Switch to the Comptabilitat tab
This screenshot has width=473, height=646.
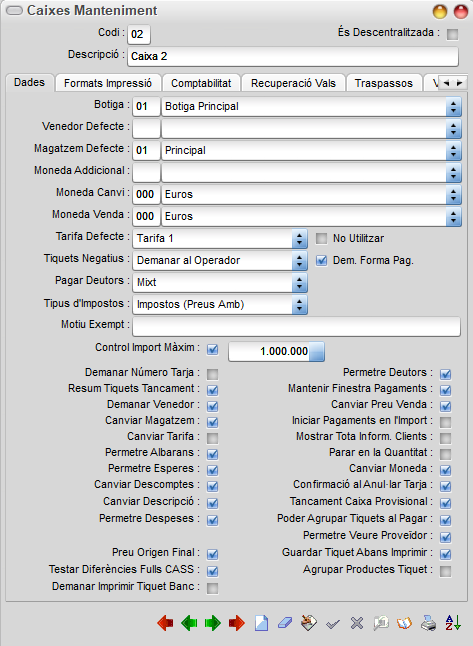click(201, 83)
